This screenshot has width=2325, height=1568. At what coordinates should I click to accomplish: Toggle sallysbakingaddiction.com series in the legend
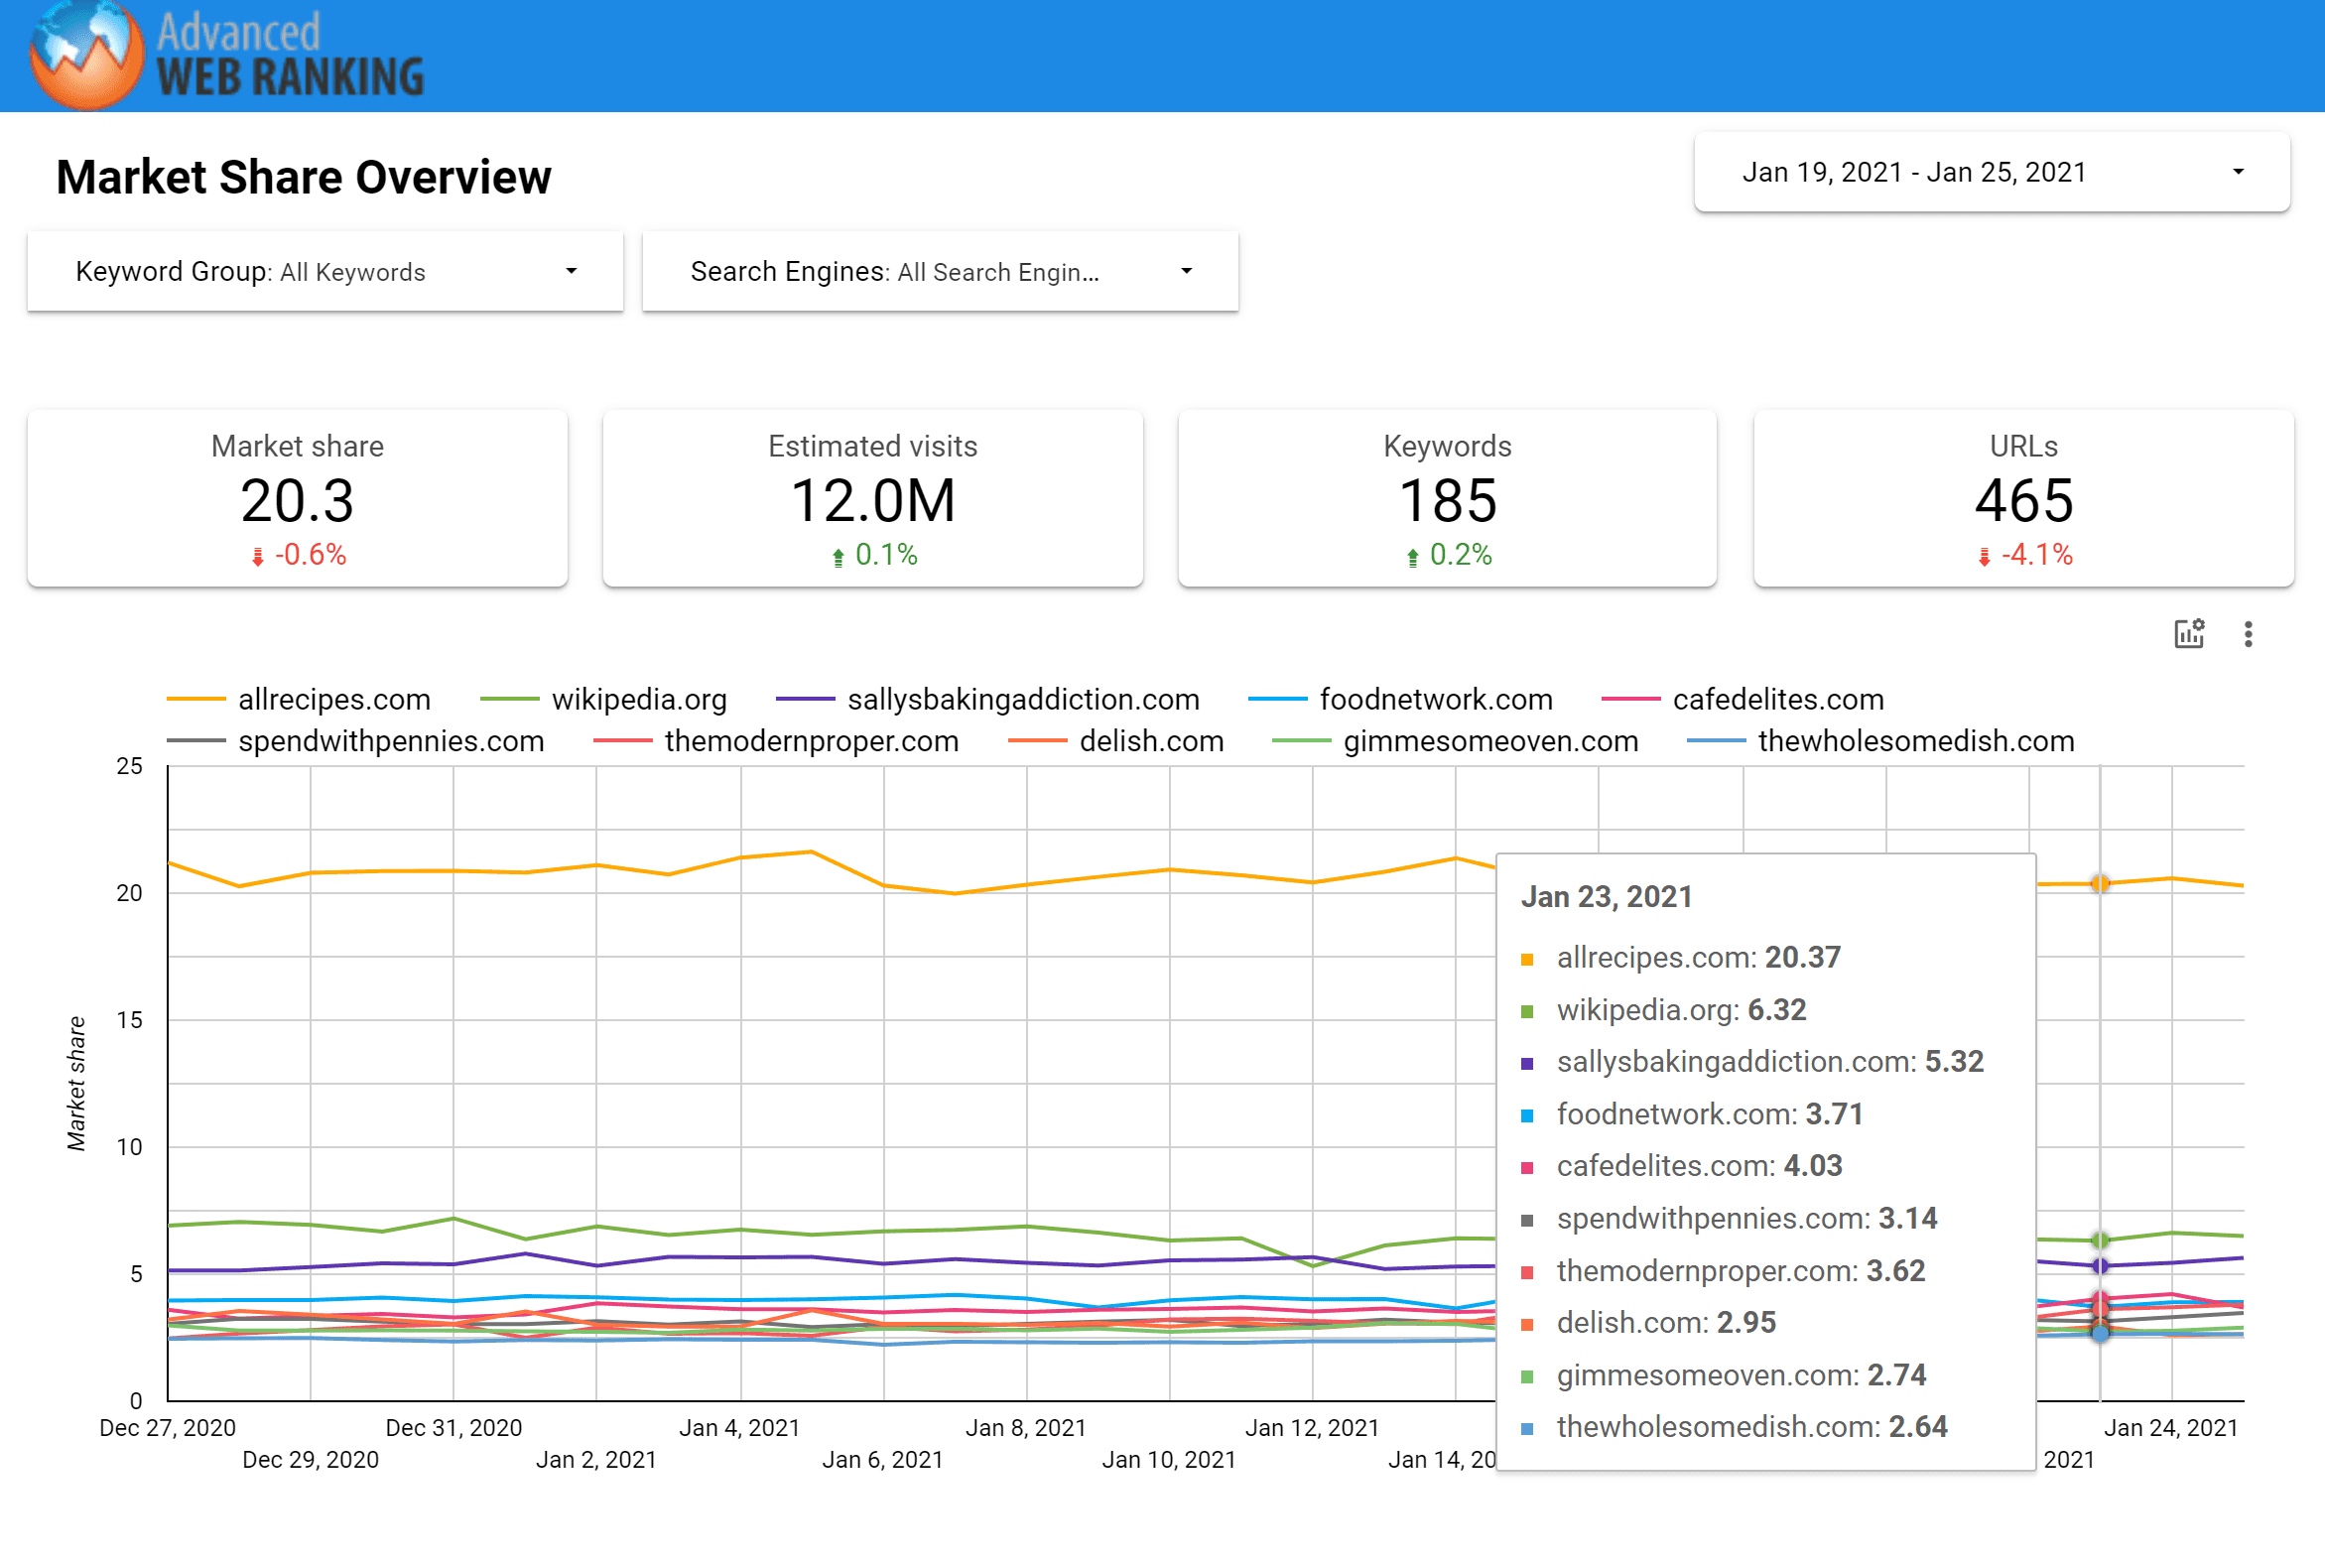(988, 699)
